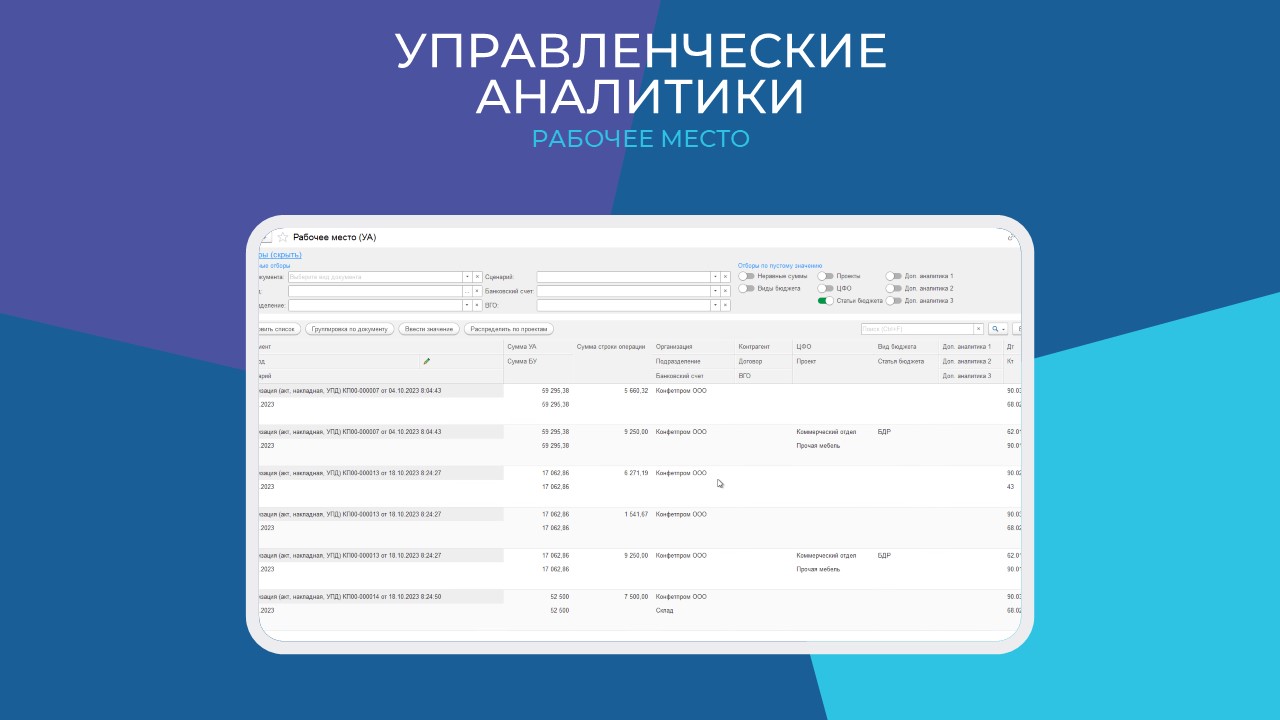Expand the Сценарий dropdown list
Viewport: 1280px width, 720px height.
pos(714,277)
